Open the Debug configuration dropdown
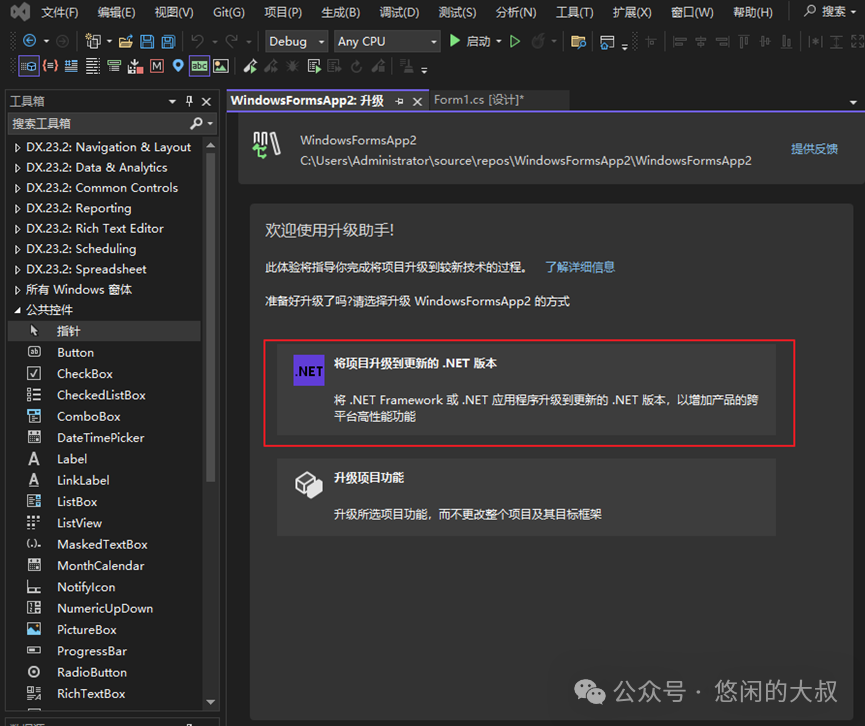The image size is (865, 726). pos(297,41)
